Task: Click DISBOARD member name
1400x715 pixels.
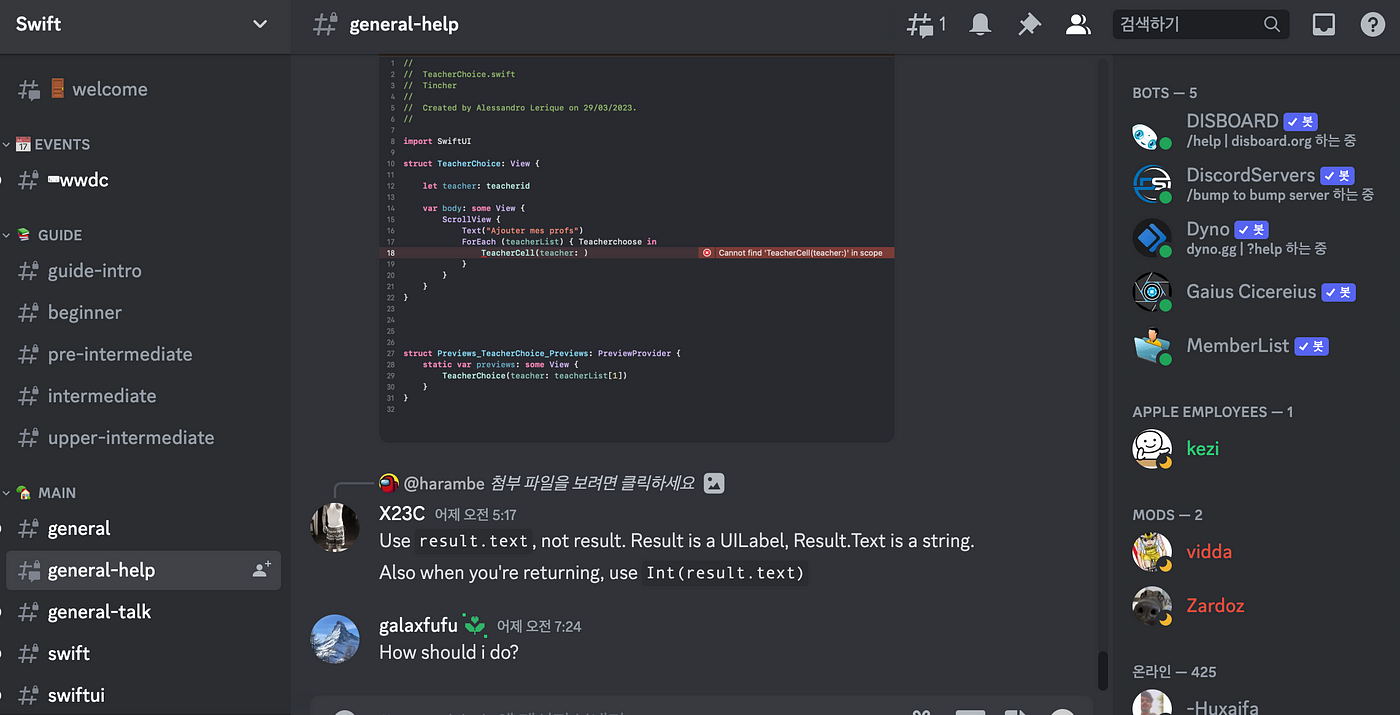Action: click(1232, 121)
